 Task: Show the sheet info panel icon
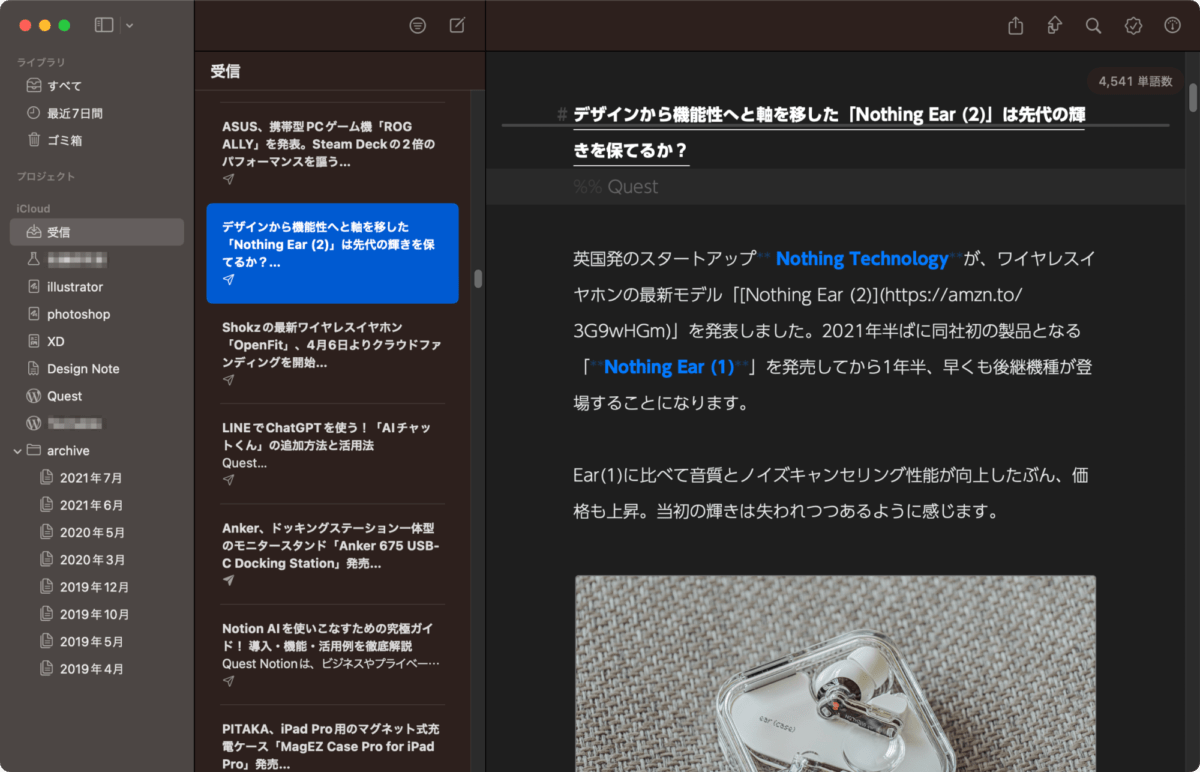tap(1173, 26)
